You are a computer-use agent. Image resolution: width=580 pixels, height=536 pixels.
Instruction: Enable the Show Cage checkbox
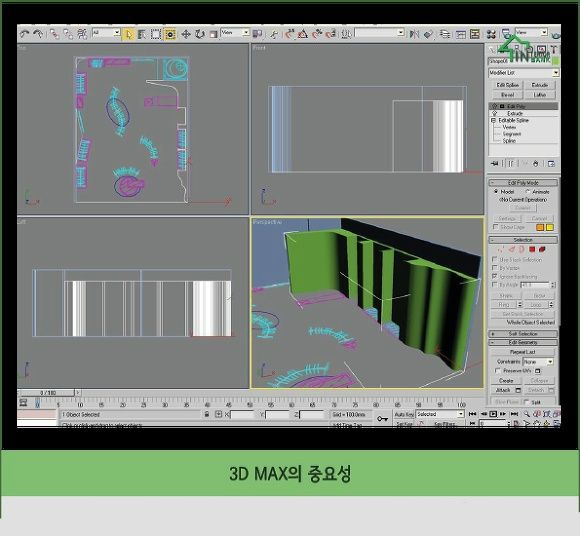coord(496,227)
